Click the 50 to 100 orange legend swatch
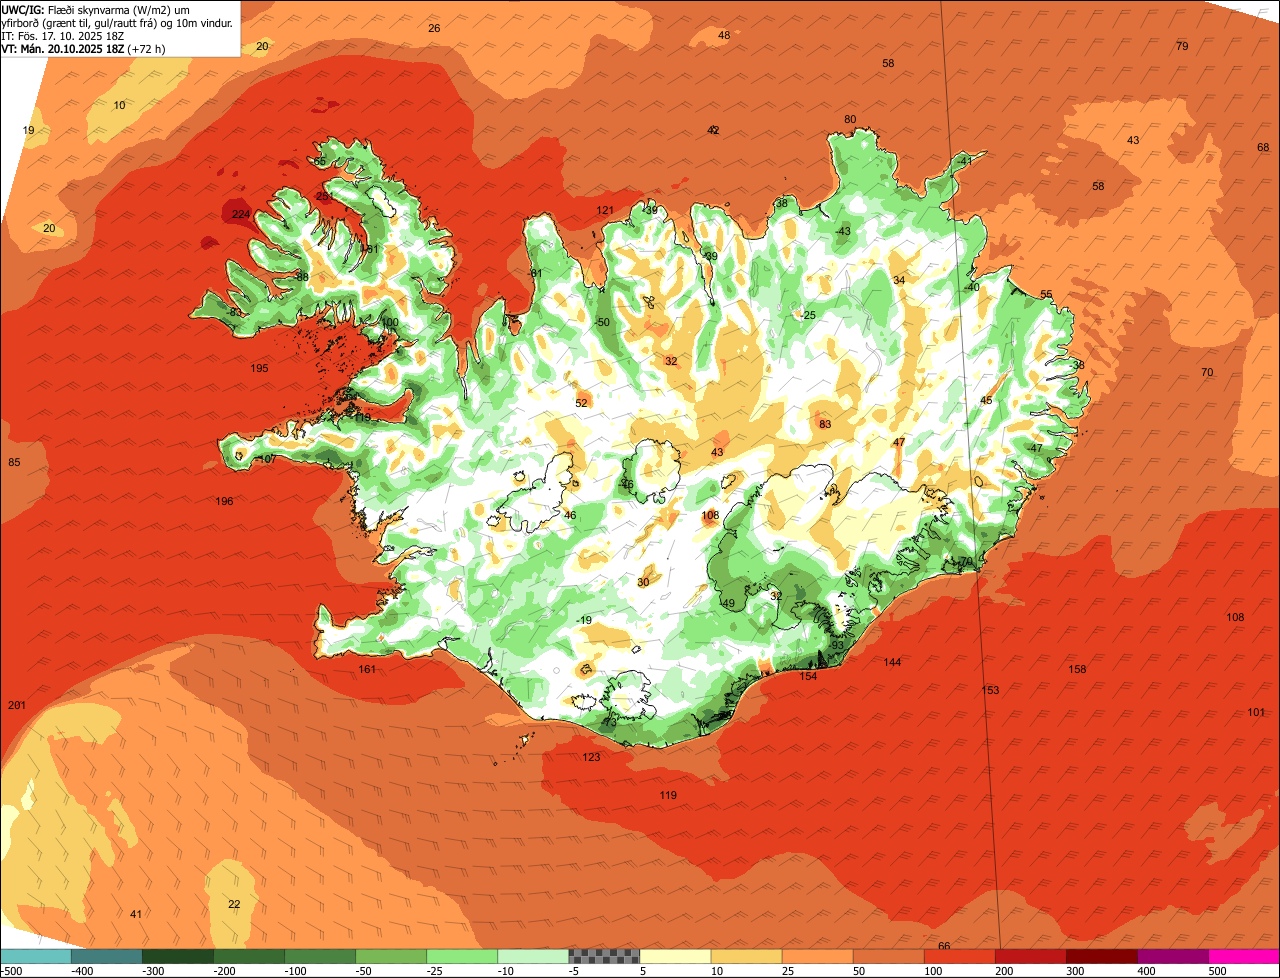This screenshot has width=1280, height=978. tap(888, 956)
